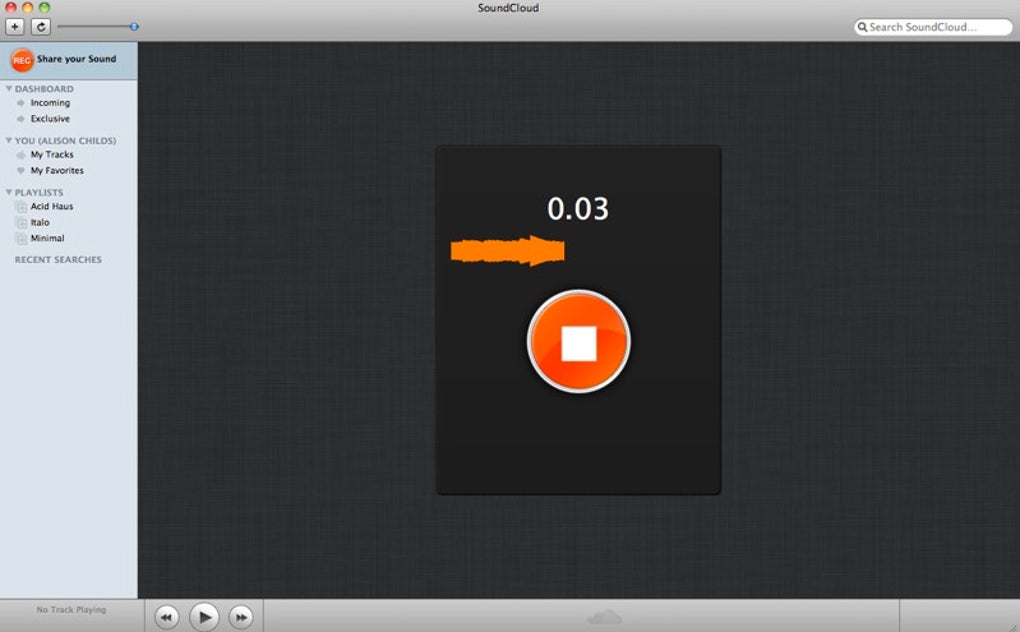Play the current track
Image resolution: width=1020 pixels, height=632 pixels.
coord(204,617)
